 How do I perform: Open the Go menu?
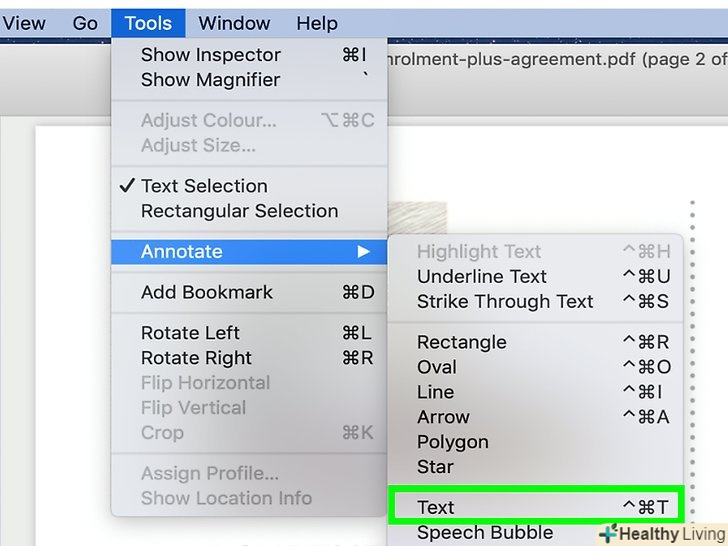[85, 23]
